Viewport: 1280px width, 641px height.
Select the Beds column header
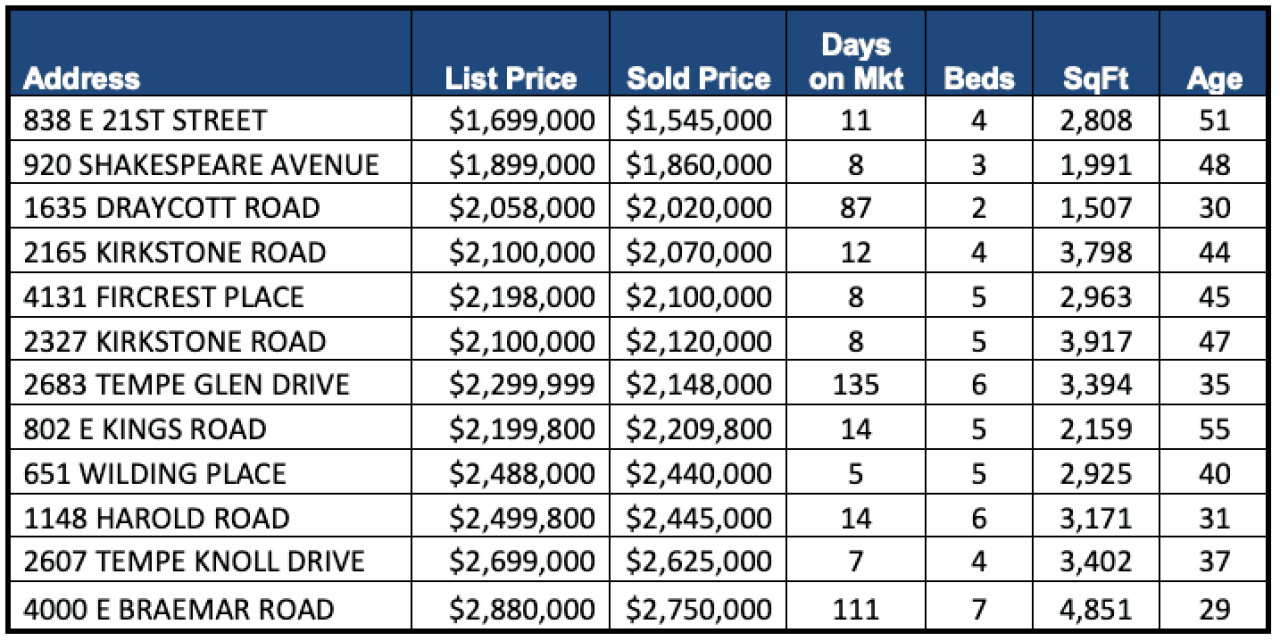pyautogui.click(x=978, y=79)
